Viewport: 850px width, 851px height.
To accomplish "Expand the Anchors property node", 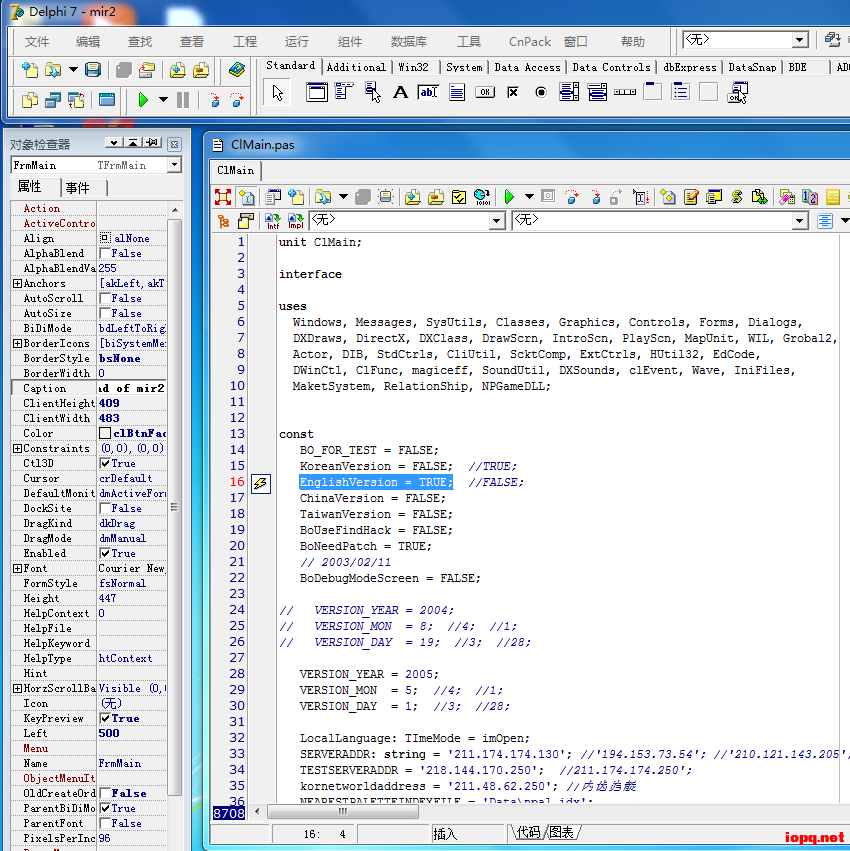I will [17, 284].
